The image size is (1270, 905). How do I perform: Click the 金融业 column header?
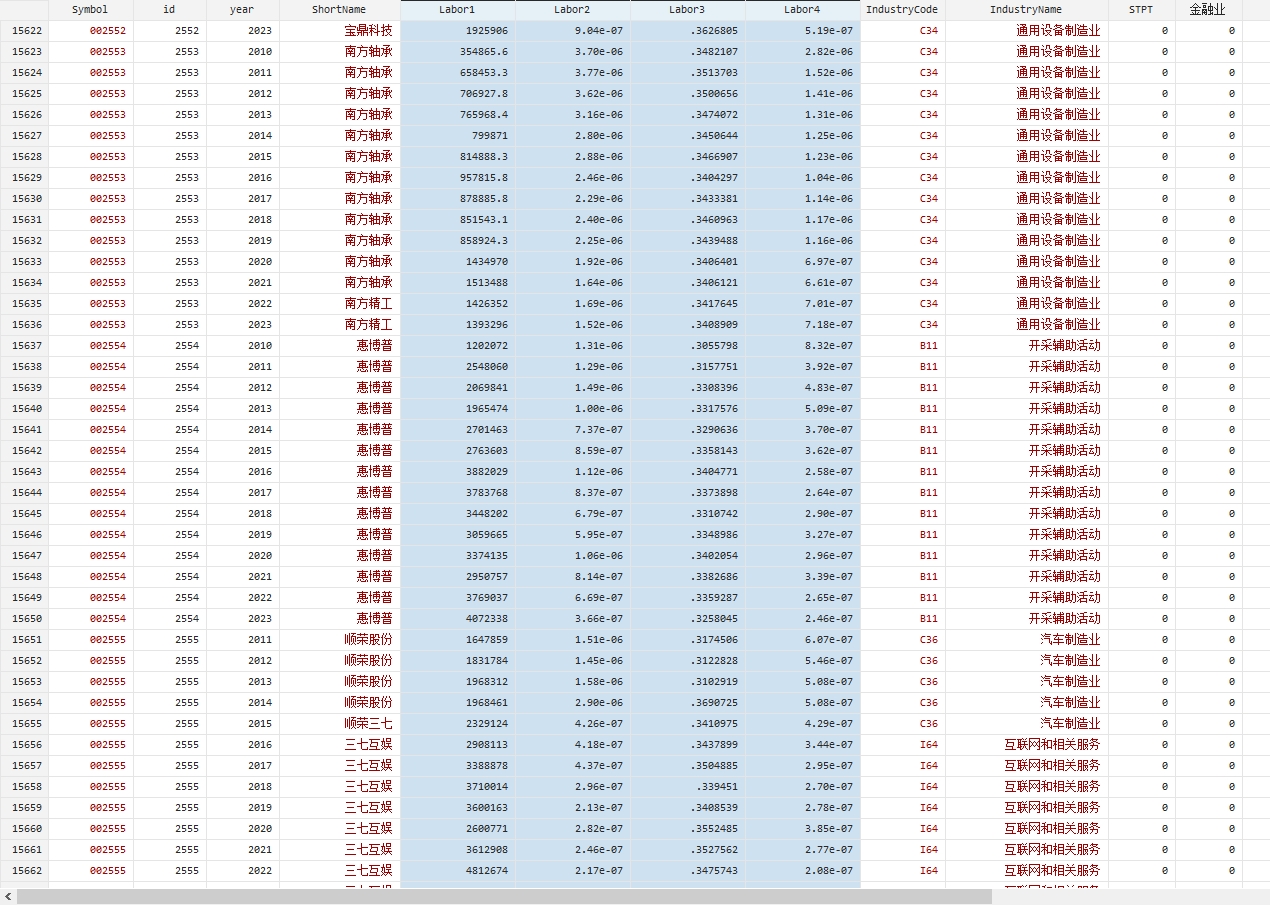(1207, 9)
